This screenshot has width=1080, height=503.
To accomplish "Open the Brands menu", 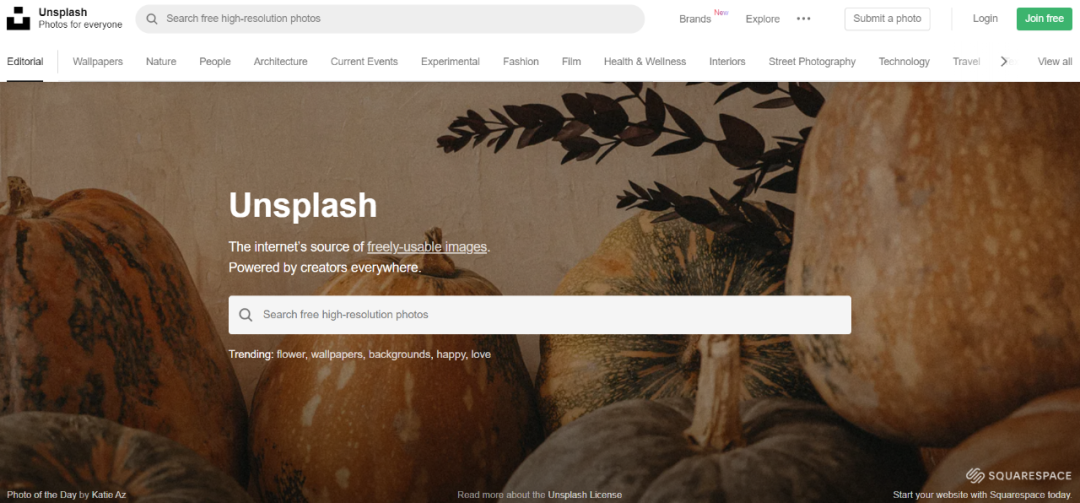I will point(695,19).
